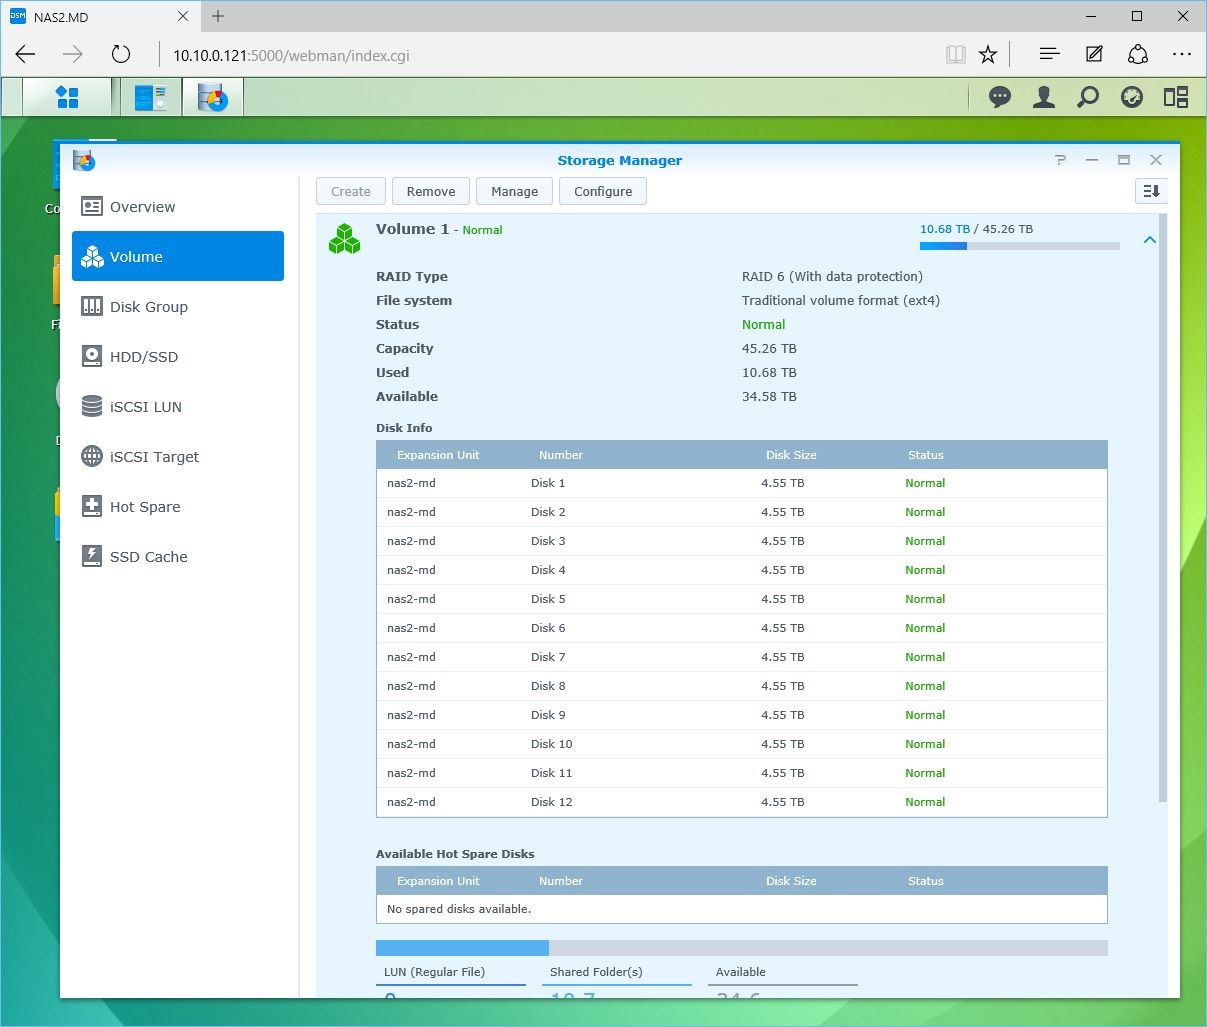This screenshot has height=1027, width=1207.
Task: Open the Overview section
Action: pos(178,206)
